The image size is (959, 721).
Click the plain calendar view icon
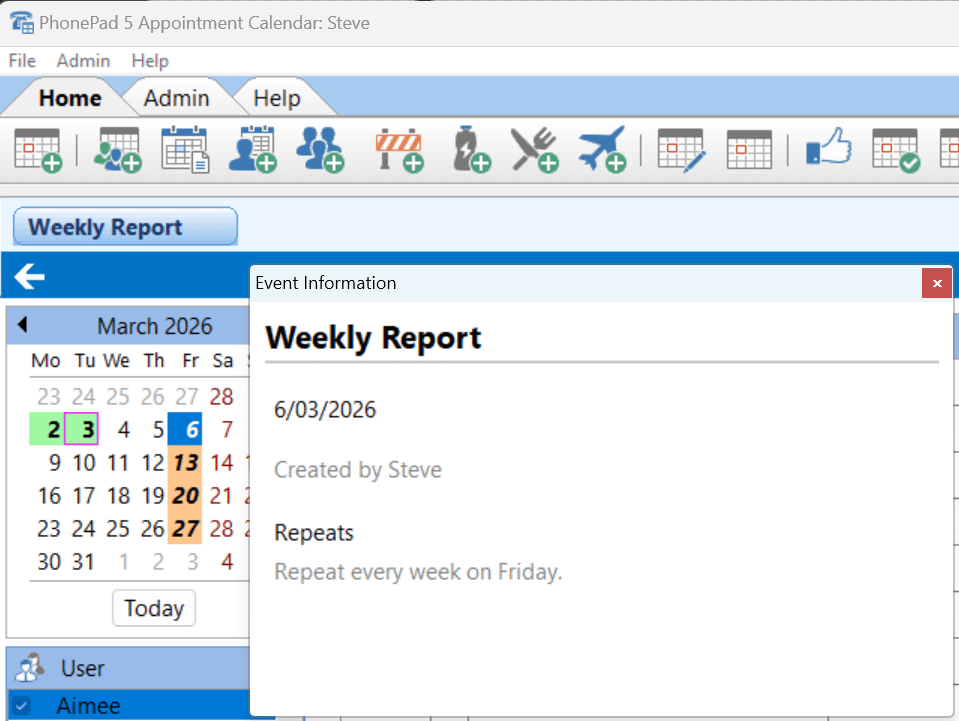[749, 150]
